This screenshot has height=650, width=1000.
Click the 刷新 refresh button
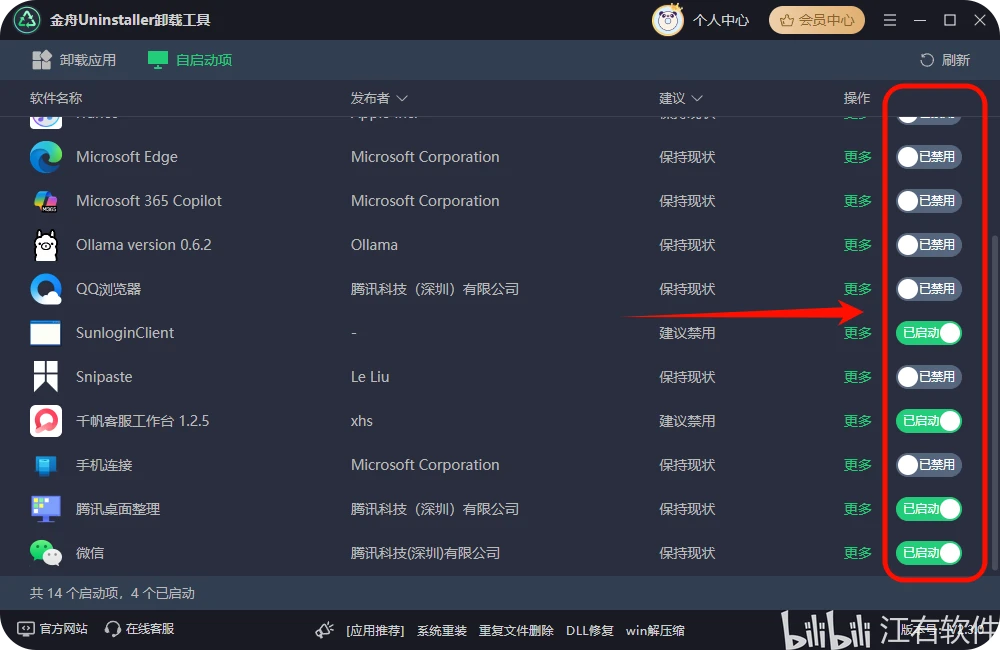pos(945,60)
